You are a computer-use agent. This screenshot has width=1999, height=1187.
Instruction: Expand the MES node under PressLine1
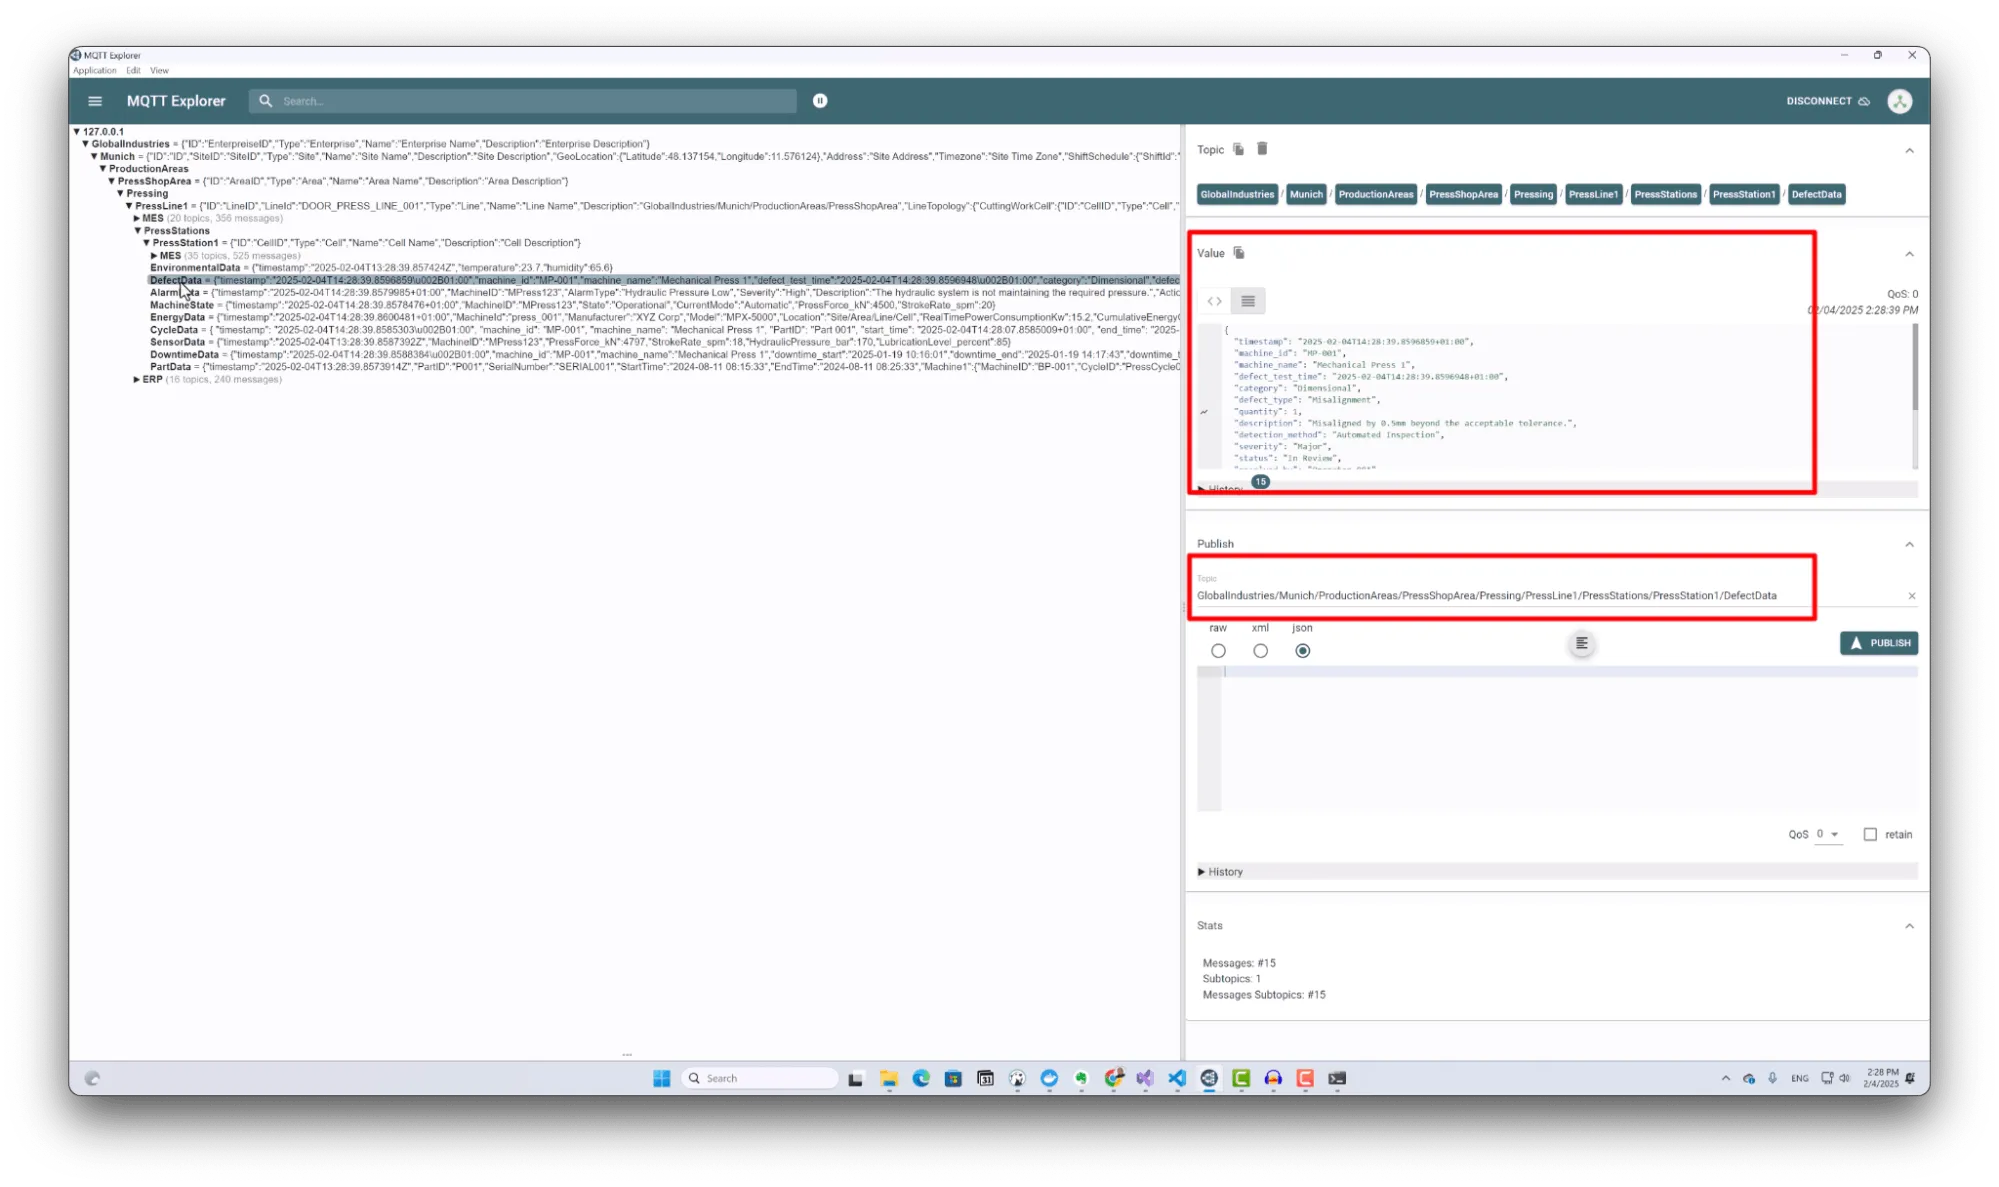[137, 218]
